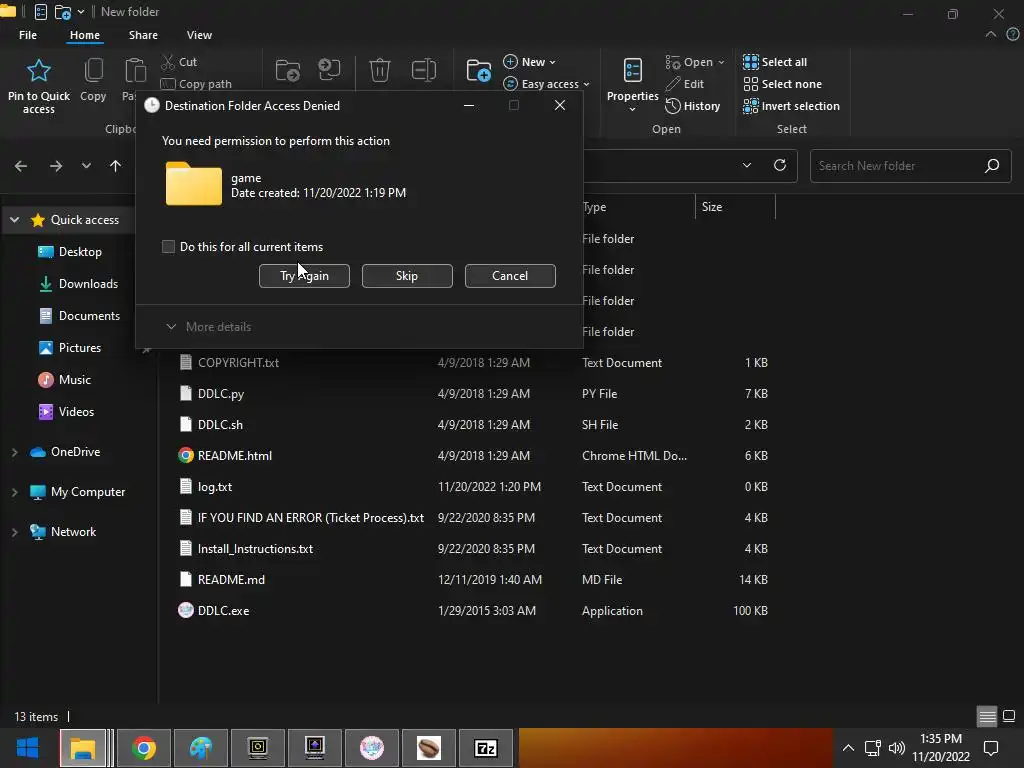This screenshot has height=768, width=1024.
Task: Switch to the Share ribbon tab
Action: 143,35
